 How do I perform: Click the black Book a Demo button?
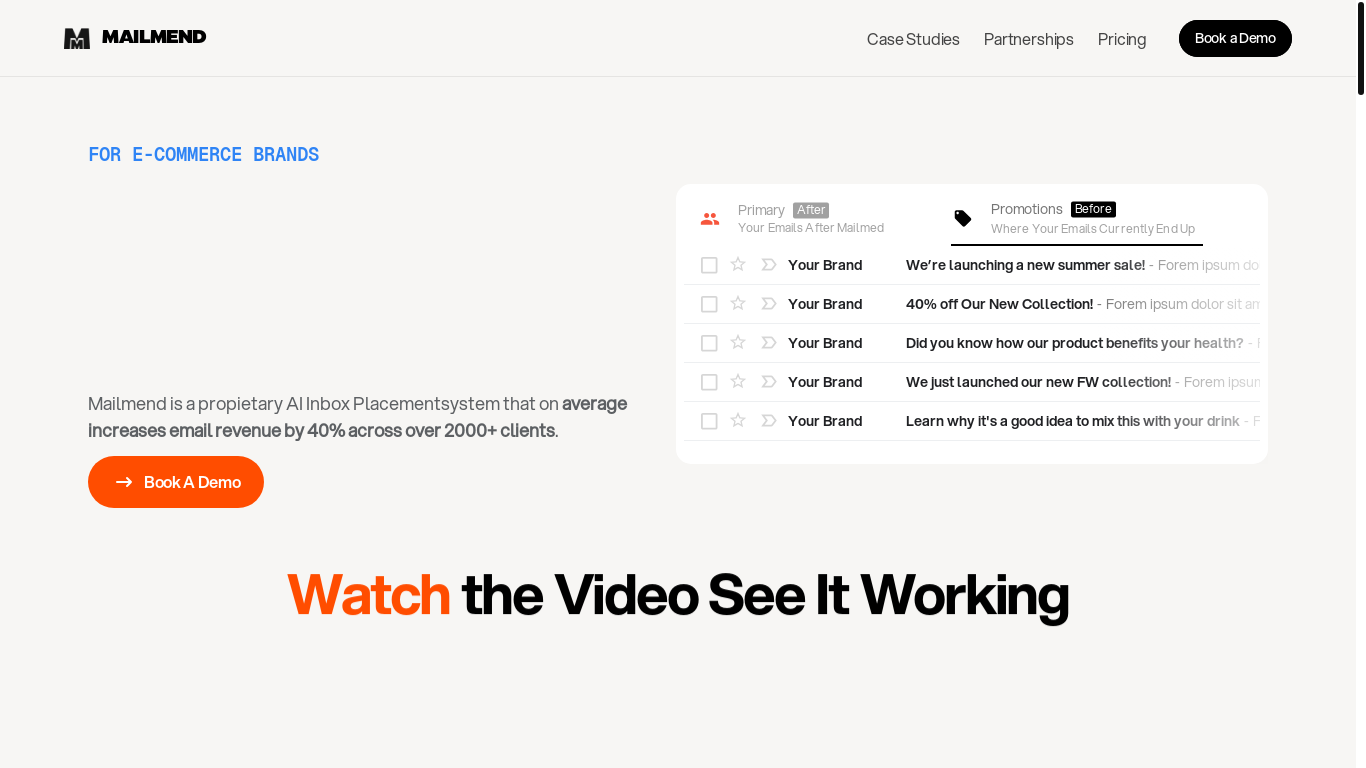pos(1235,38)
